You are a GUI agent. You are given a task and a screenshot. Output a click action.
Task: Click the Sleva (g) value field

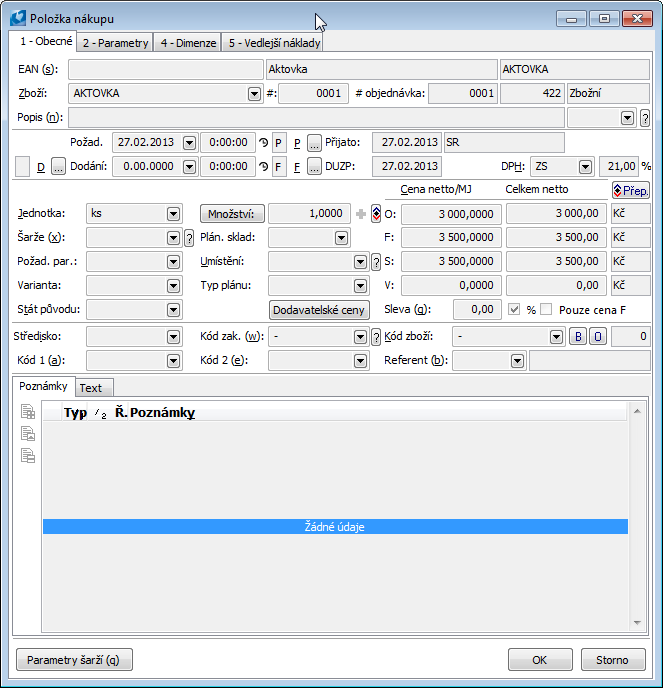(477, 309)
